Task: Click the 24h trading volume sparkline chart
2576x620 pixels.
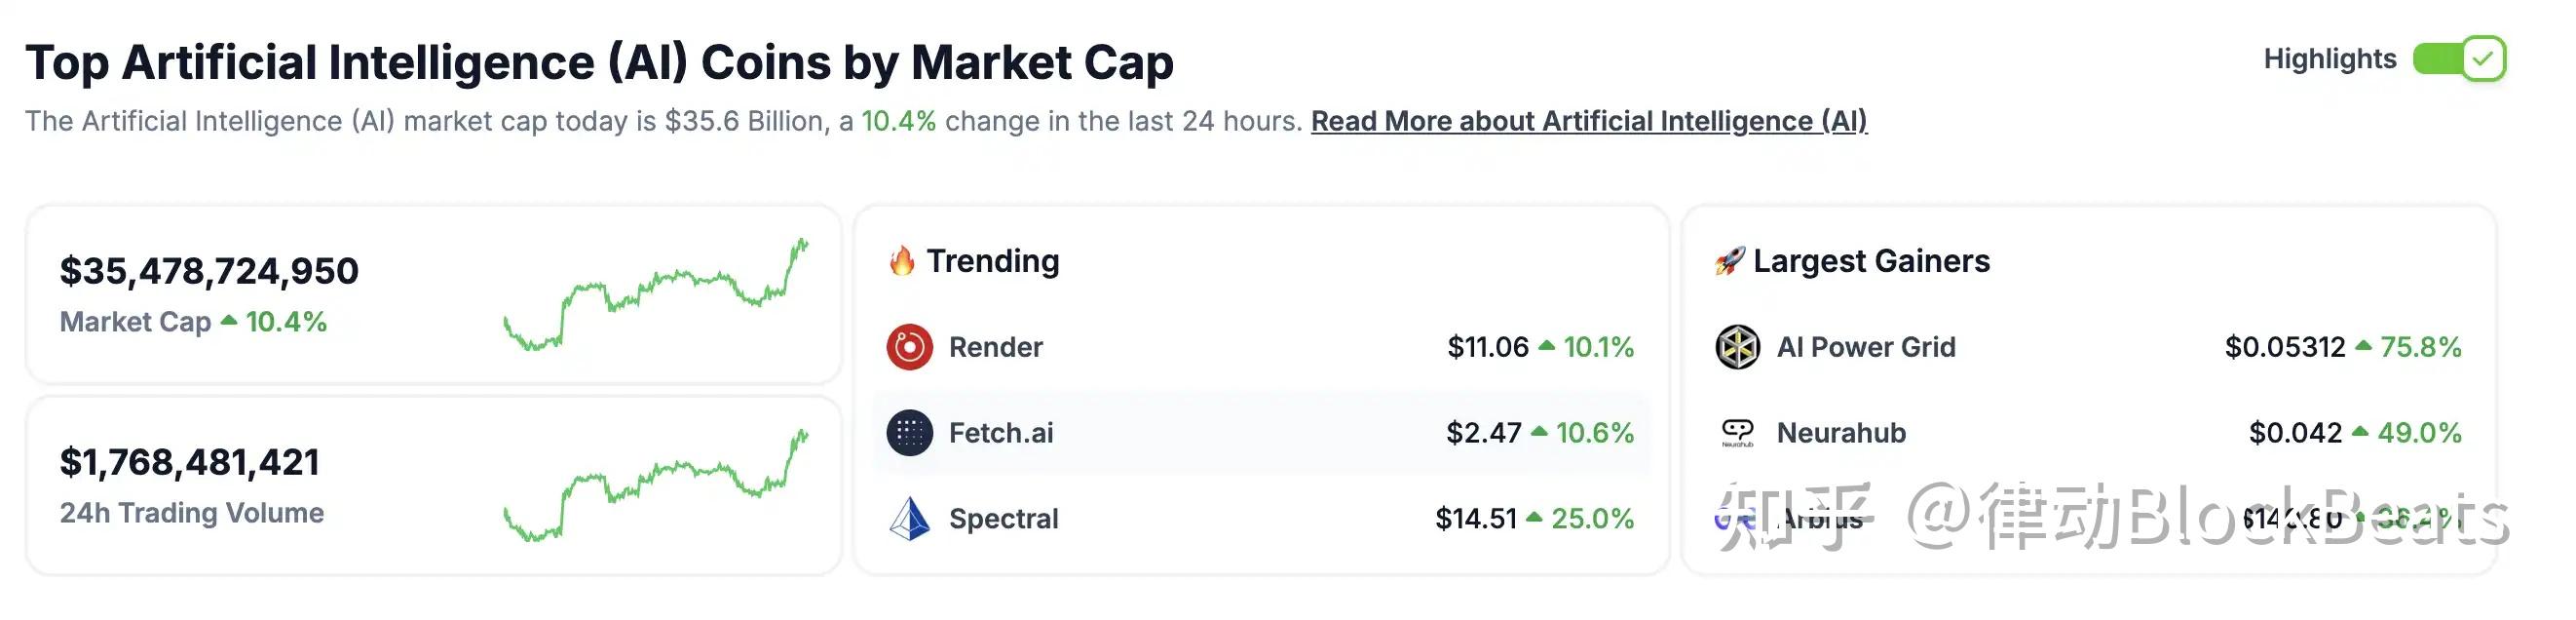Action: point(655,487)
